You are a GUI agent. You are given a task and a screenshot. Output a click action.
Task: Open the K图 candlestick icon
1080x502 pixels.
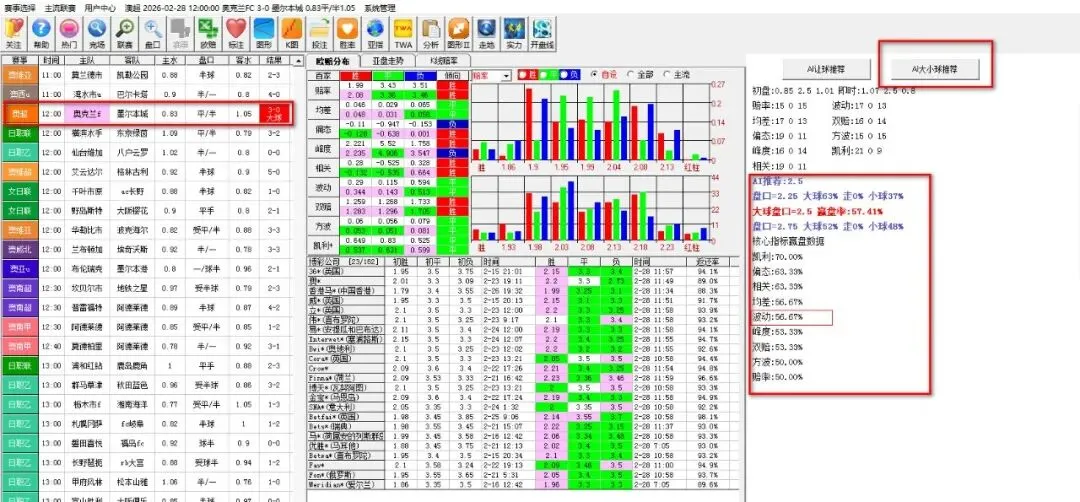(x=291, y=33)
